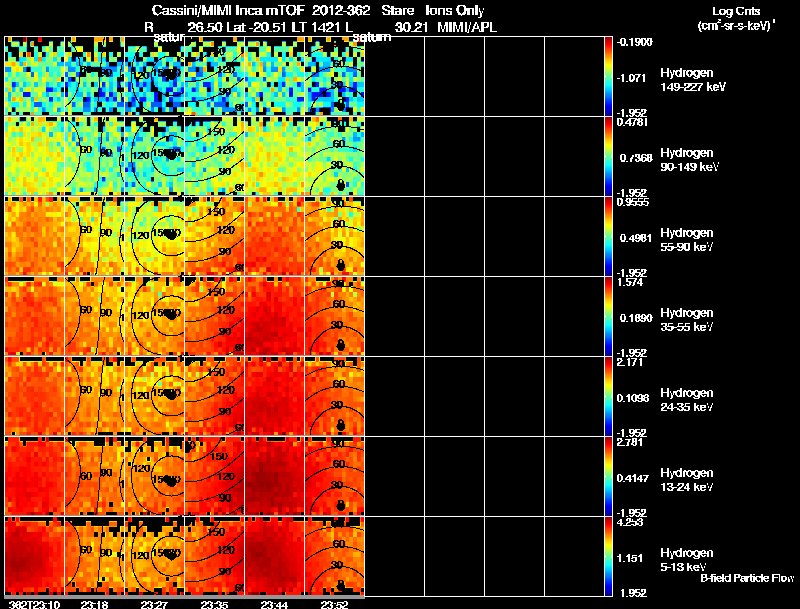The image size is (800, 609).
Task: Click the 1.574 color scale maximum
Action: (x=630, y=282)
